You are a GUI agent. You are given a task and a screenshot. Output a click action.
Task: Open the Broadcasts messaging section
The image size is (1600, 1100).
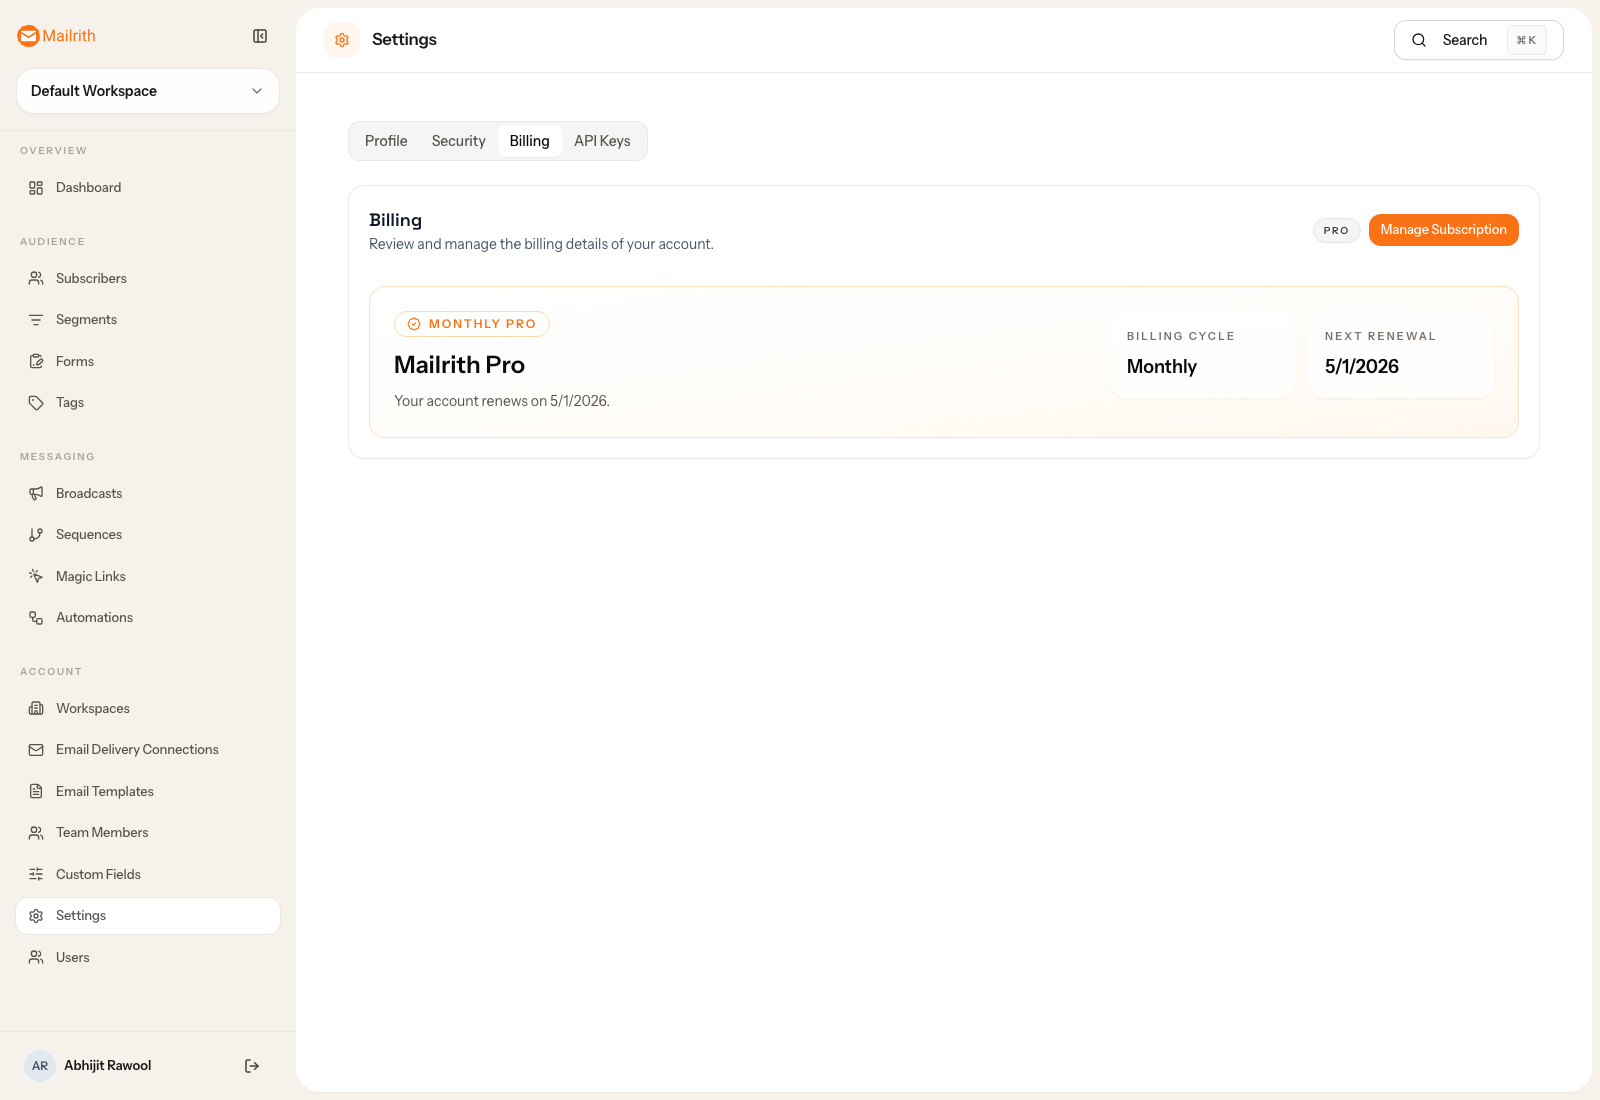89,492
